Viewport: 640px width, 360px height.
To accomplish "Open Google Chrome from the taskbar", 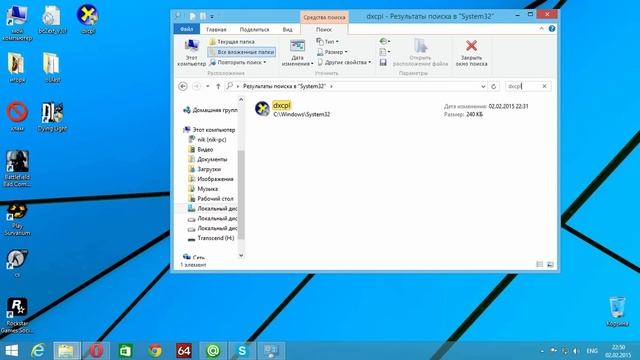I will pyautogui.click(x=155, y=351).
